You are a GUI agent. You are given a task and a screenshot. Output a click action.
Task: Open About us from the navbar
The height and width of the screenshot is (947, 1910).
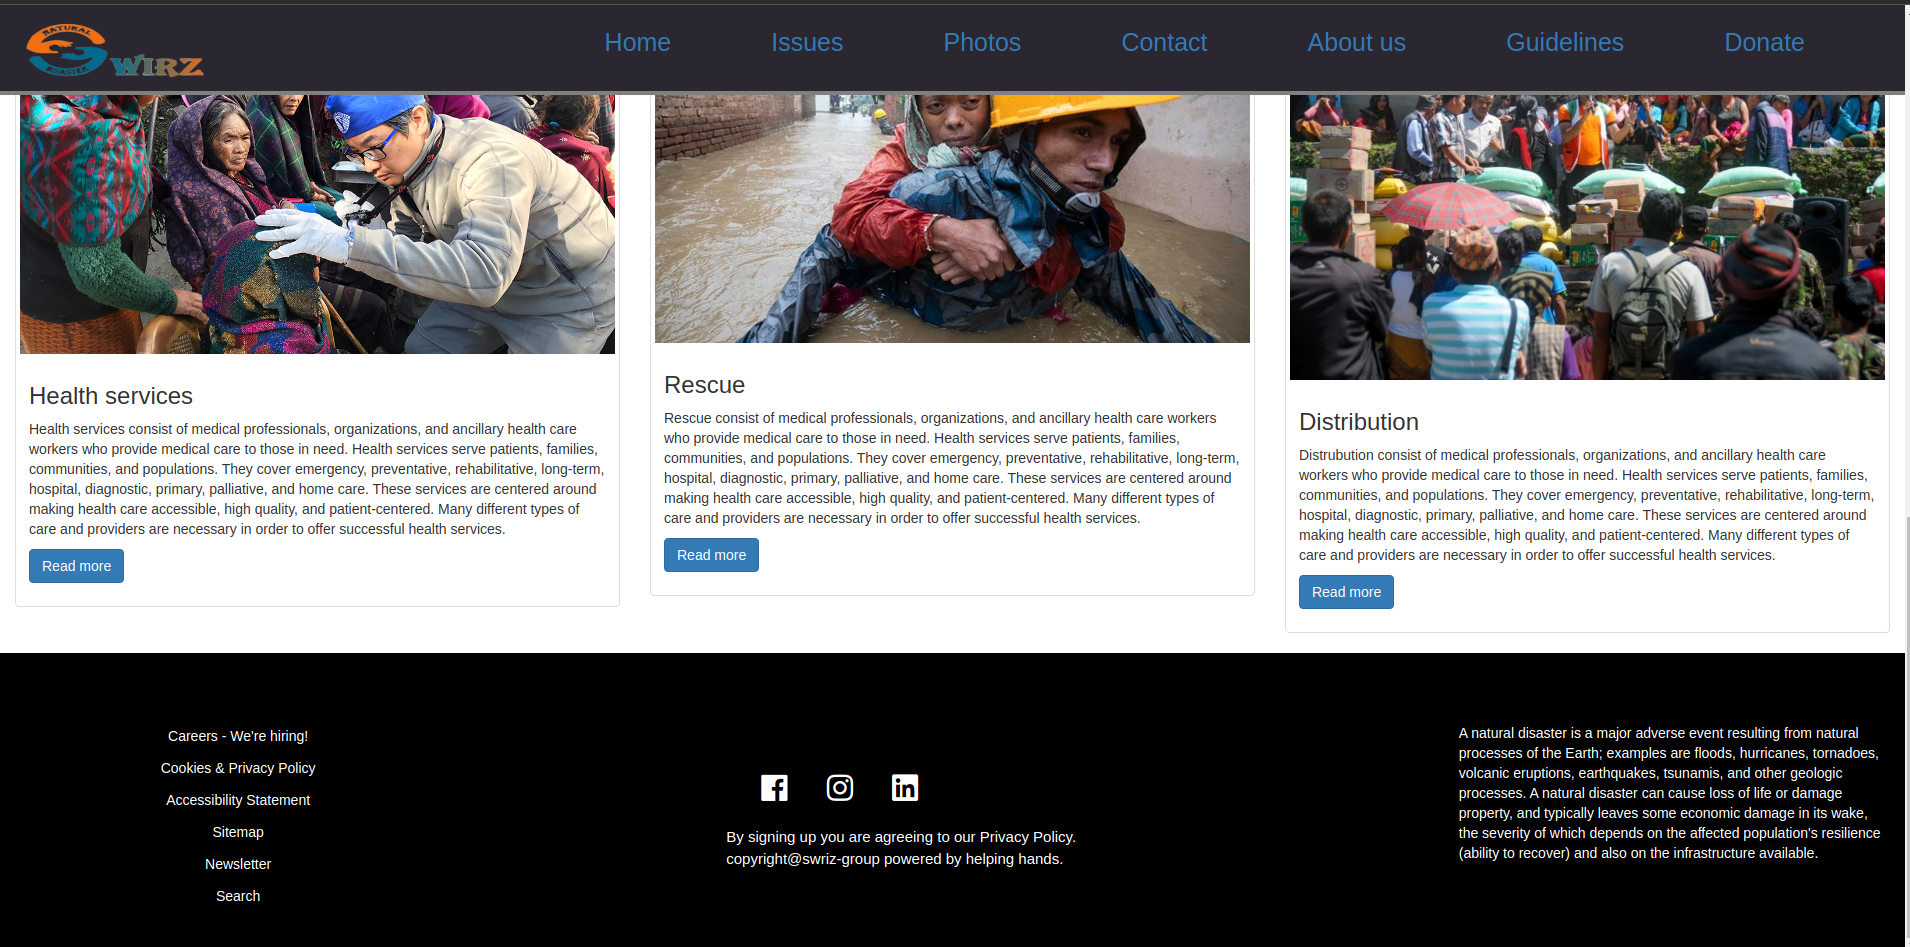coord(1356,43)
